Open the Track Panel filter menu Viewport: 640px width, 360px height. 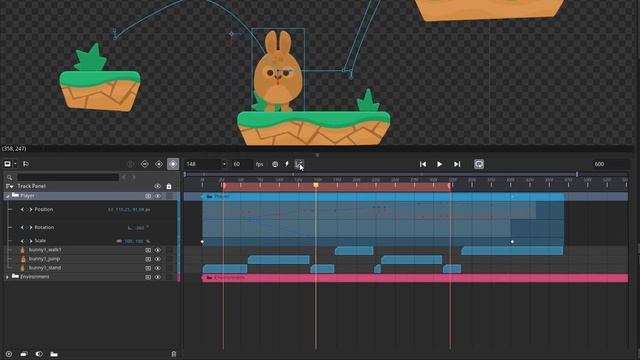tap(9, 186)
